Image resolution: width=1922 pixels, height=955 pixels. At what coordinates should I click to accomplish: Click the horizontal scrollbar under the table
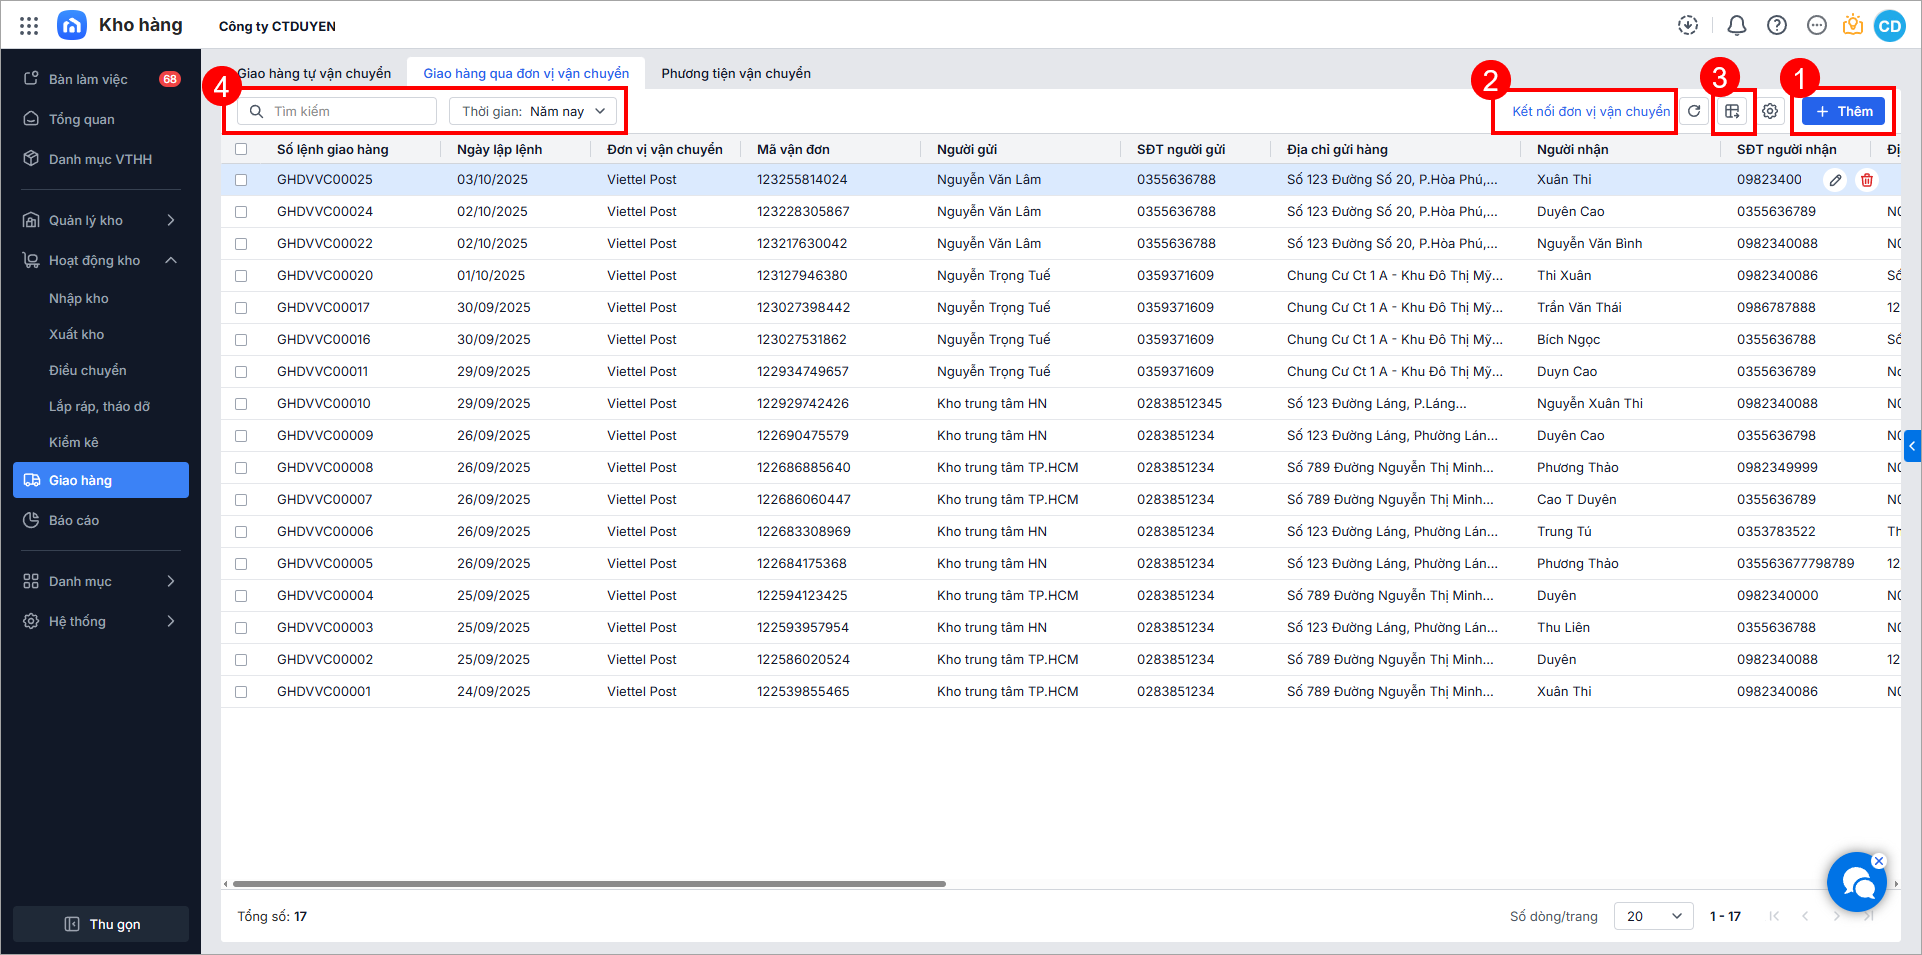pyautogui.click(x=588, y=884)
